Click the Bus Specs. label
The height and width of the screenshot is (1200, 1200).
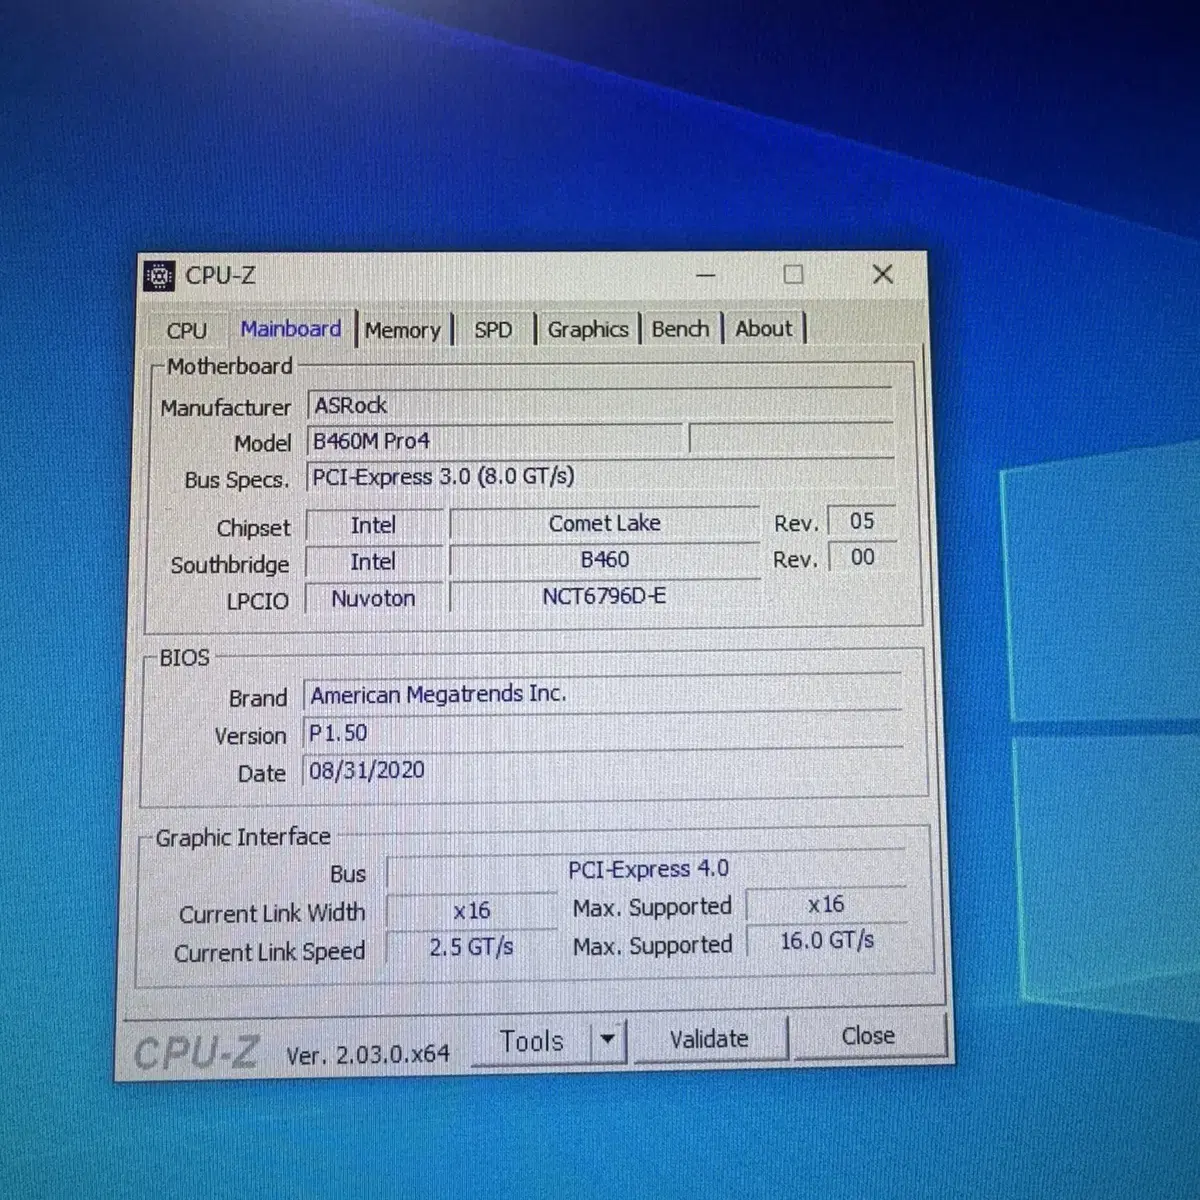point(237,480)
